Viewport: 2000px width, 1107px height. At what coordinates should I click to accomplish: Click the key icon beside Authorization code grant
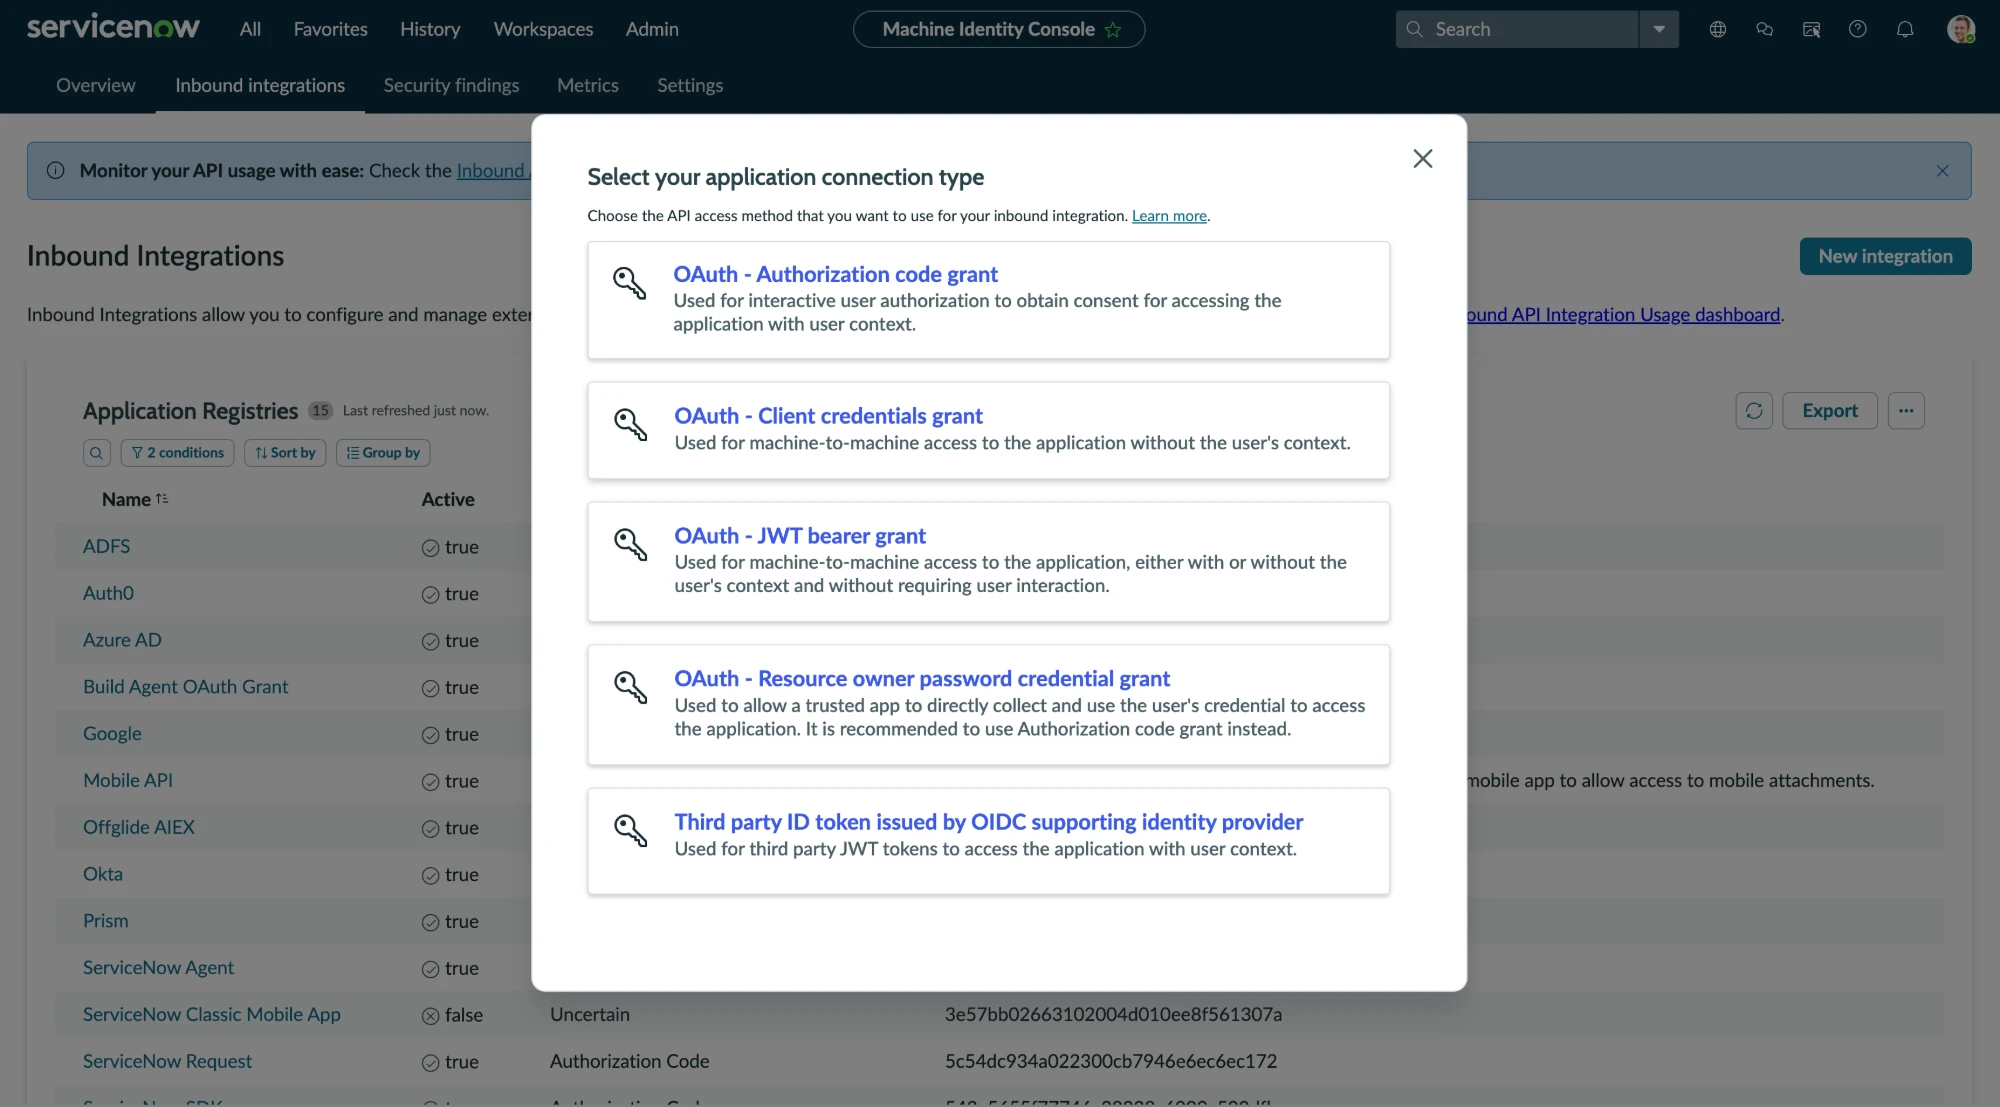(630, 283)
